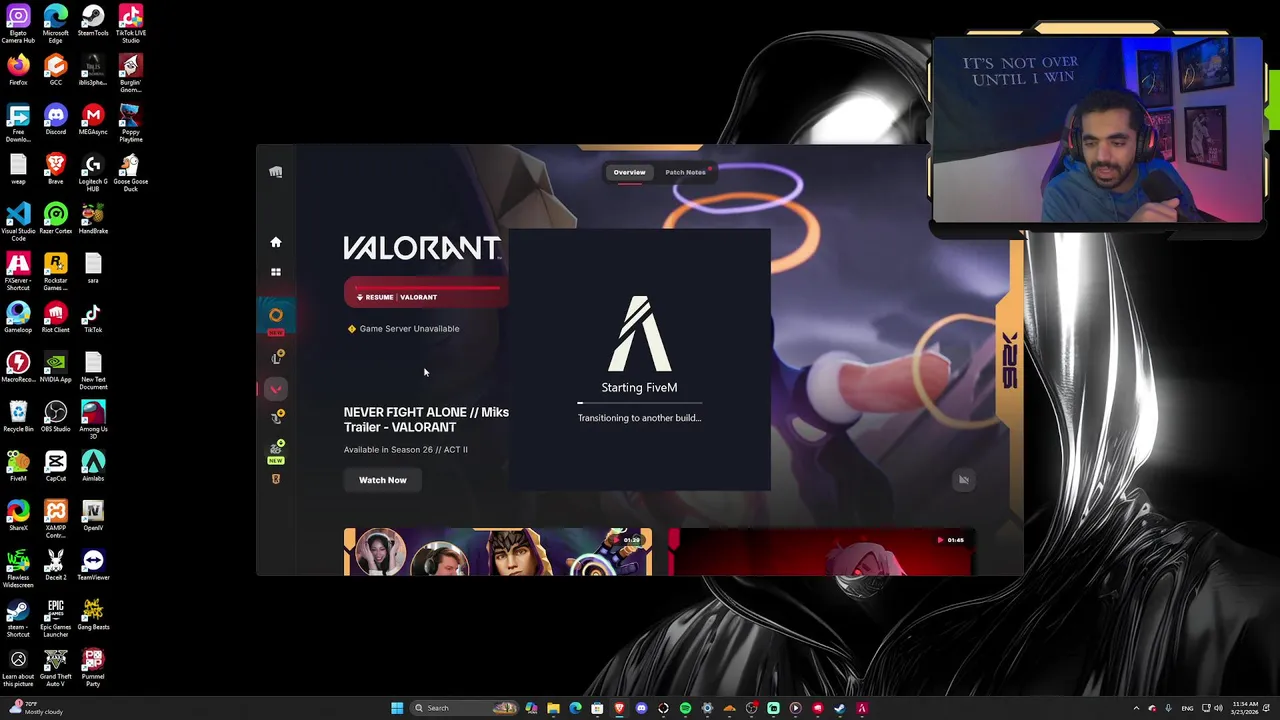Open GCC desktop shortcut
Screen dimensions: 1280x720
point(56,71)
